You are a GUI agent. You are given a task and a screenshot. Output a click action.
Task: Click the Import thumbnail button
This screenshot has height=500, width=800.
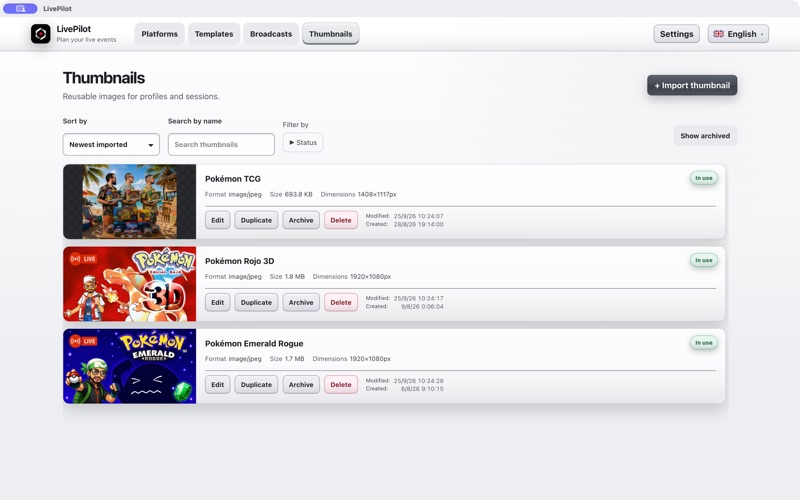pos(692,85)
